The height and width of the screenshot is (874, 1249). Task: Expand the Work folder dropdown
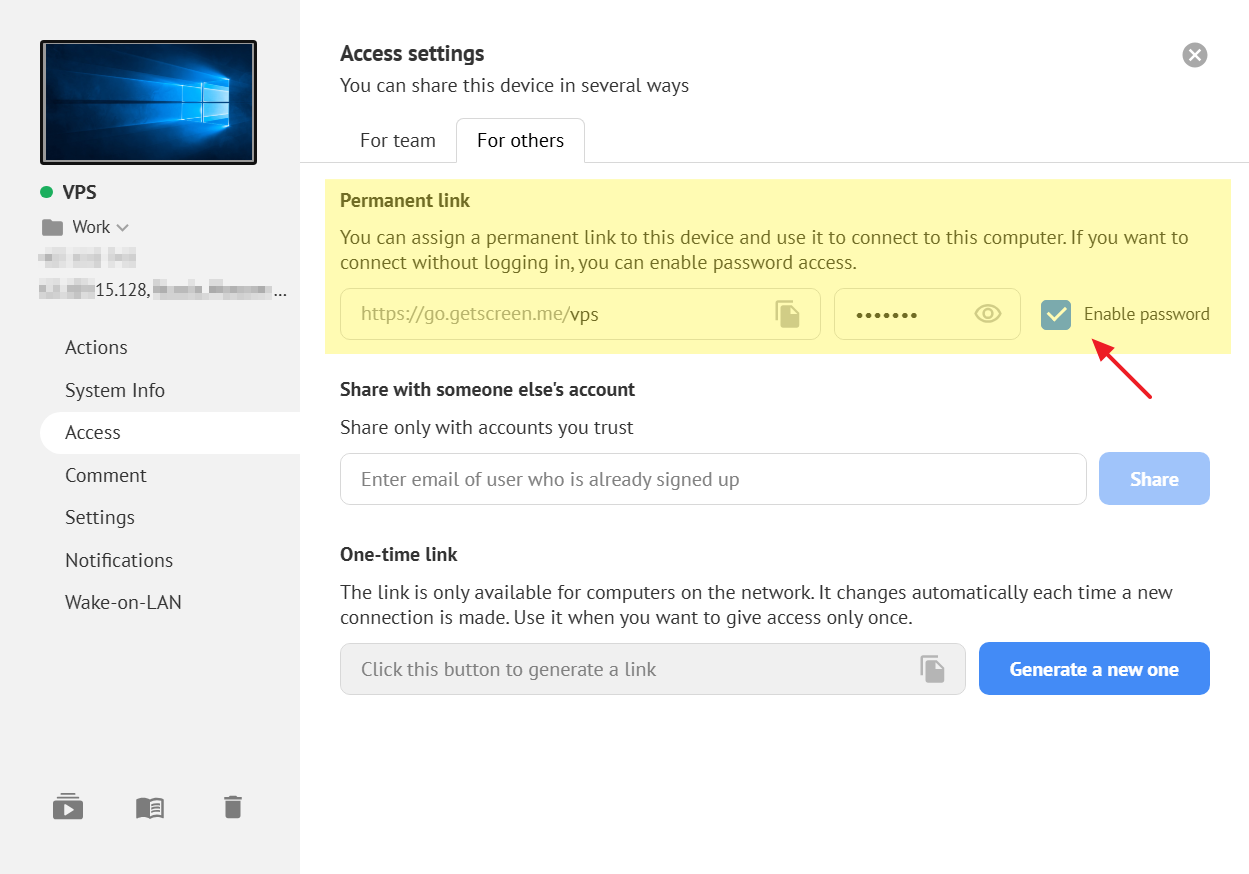click(x=123, y=227)
